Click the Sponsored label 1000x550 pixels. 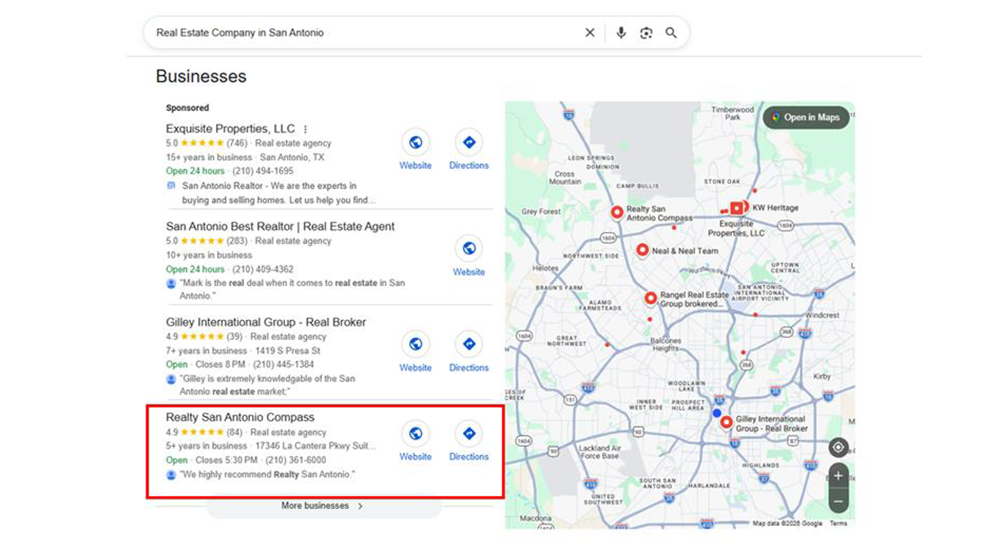[x=187, y=108]
